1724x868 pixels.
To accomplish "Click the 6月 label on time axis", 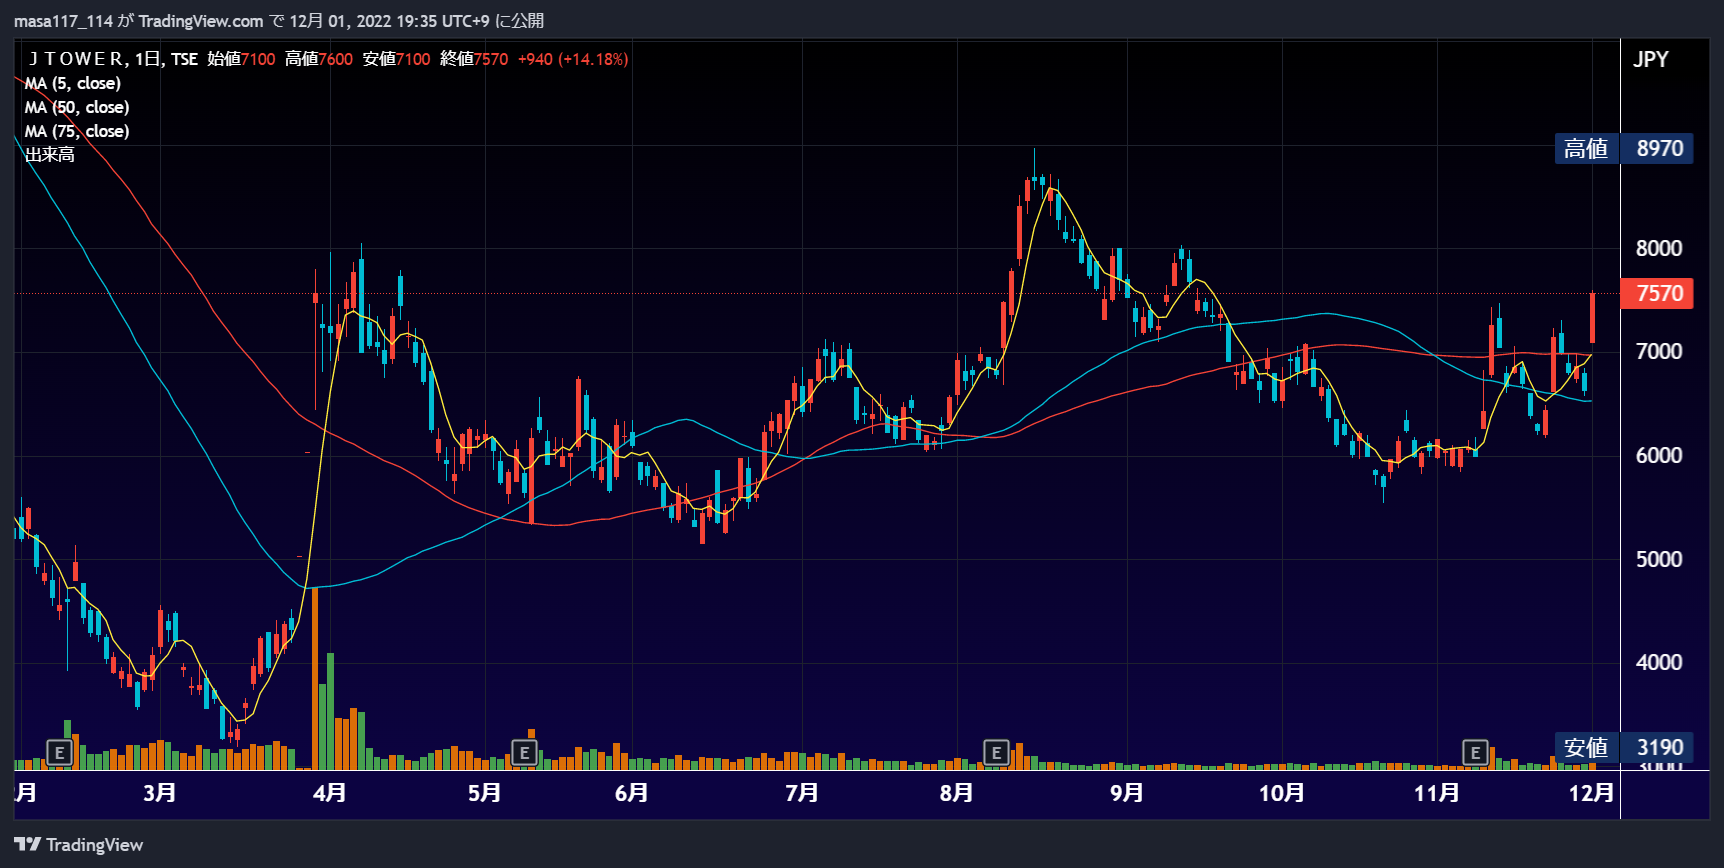I will [x=632, y=793].
